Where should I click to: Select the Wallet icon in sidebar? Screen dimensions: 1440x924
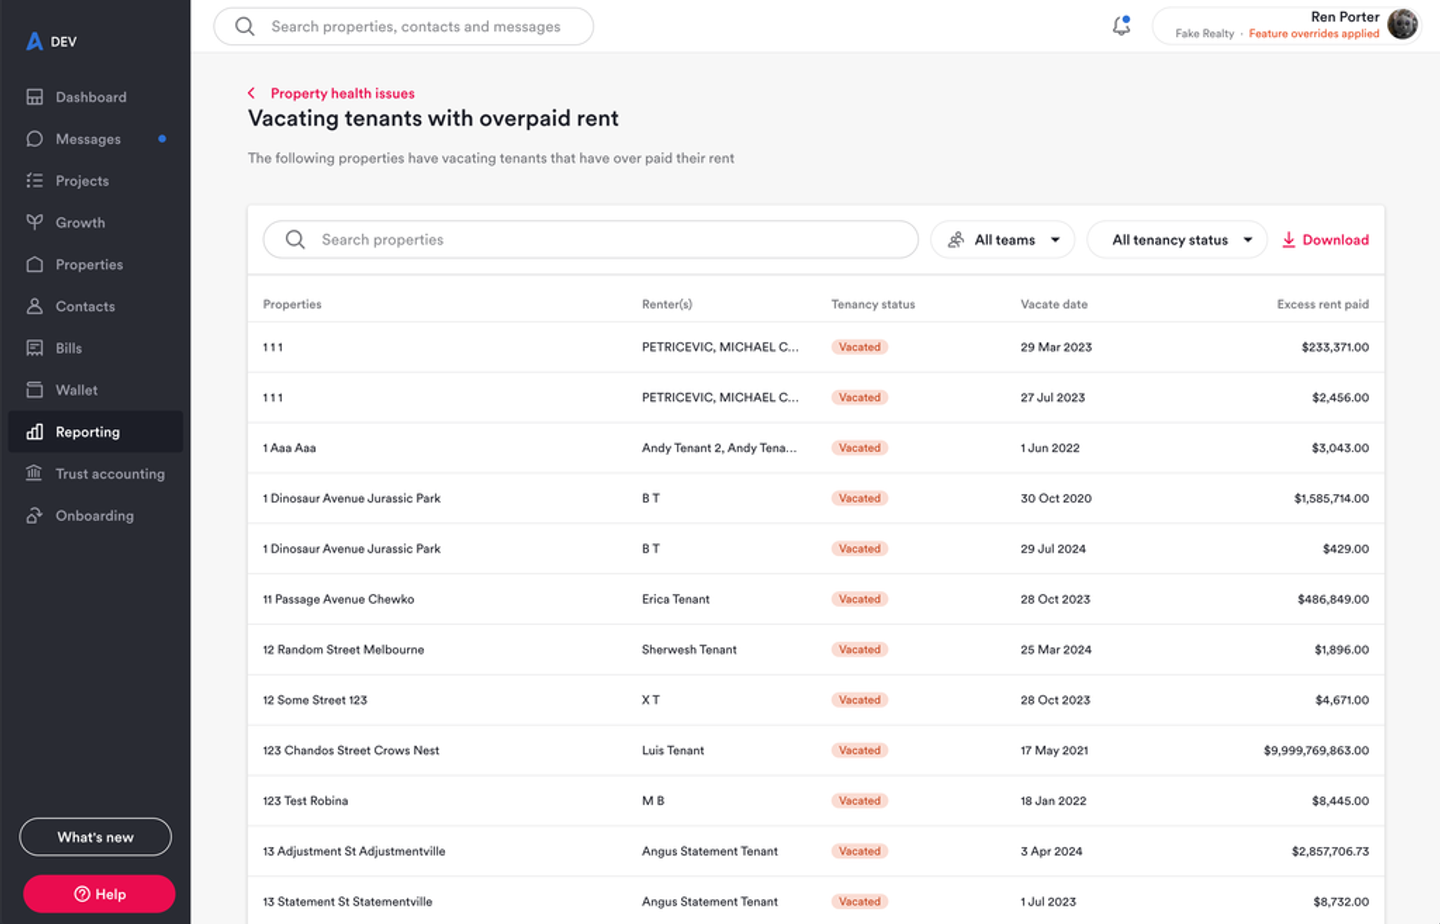click(35, 390)
